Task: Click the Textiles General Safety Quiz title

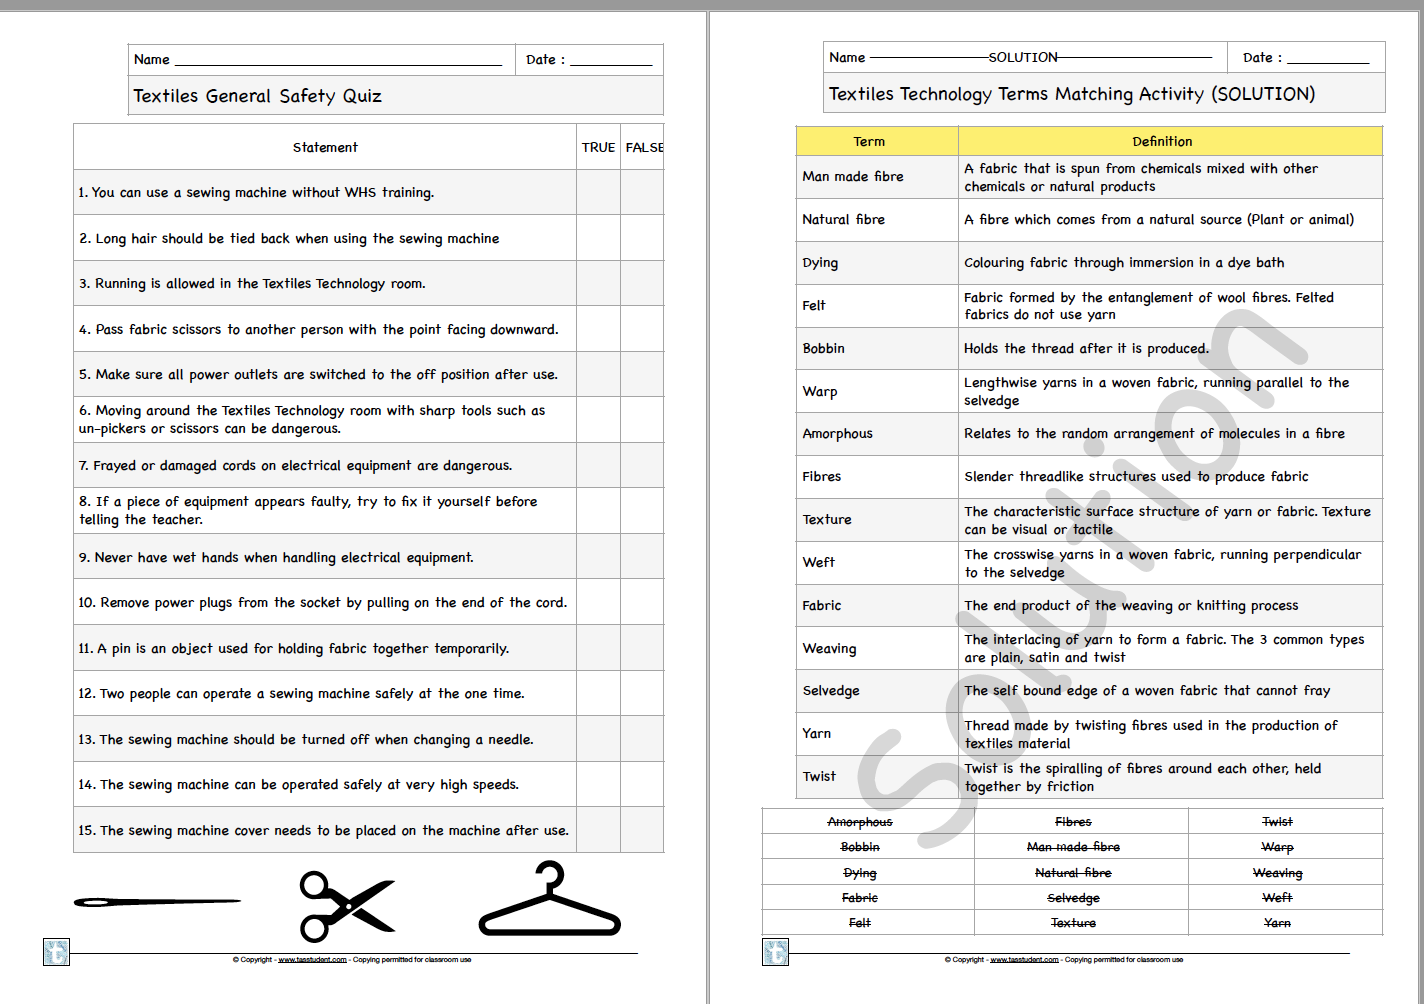Action: coord(257,95)
